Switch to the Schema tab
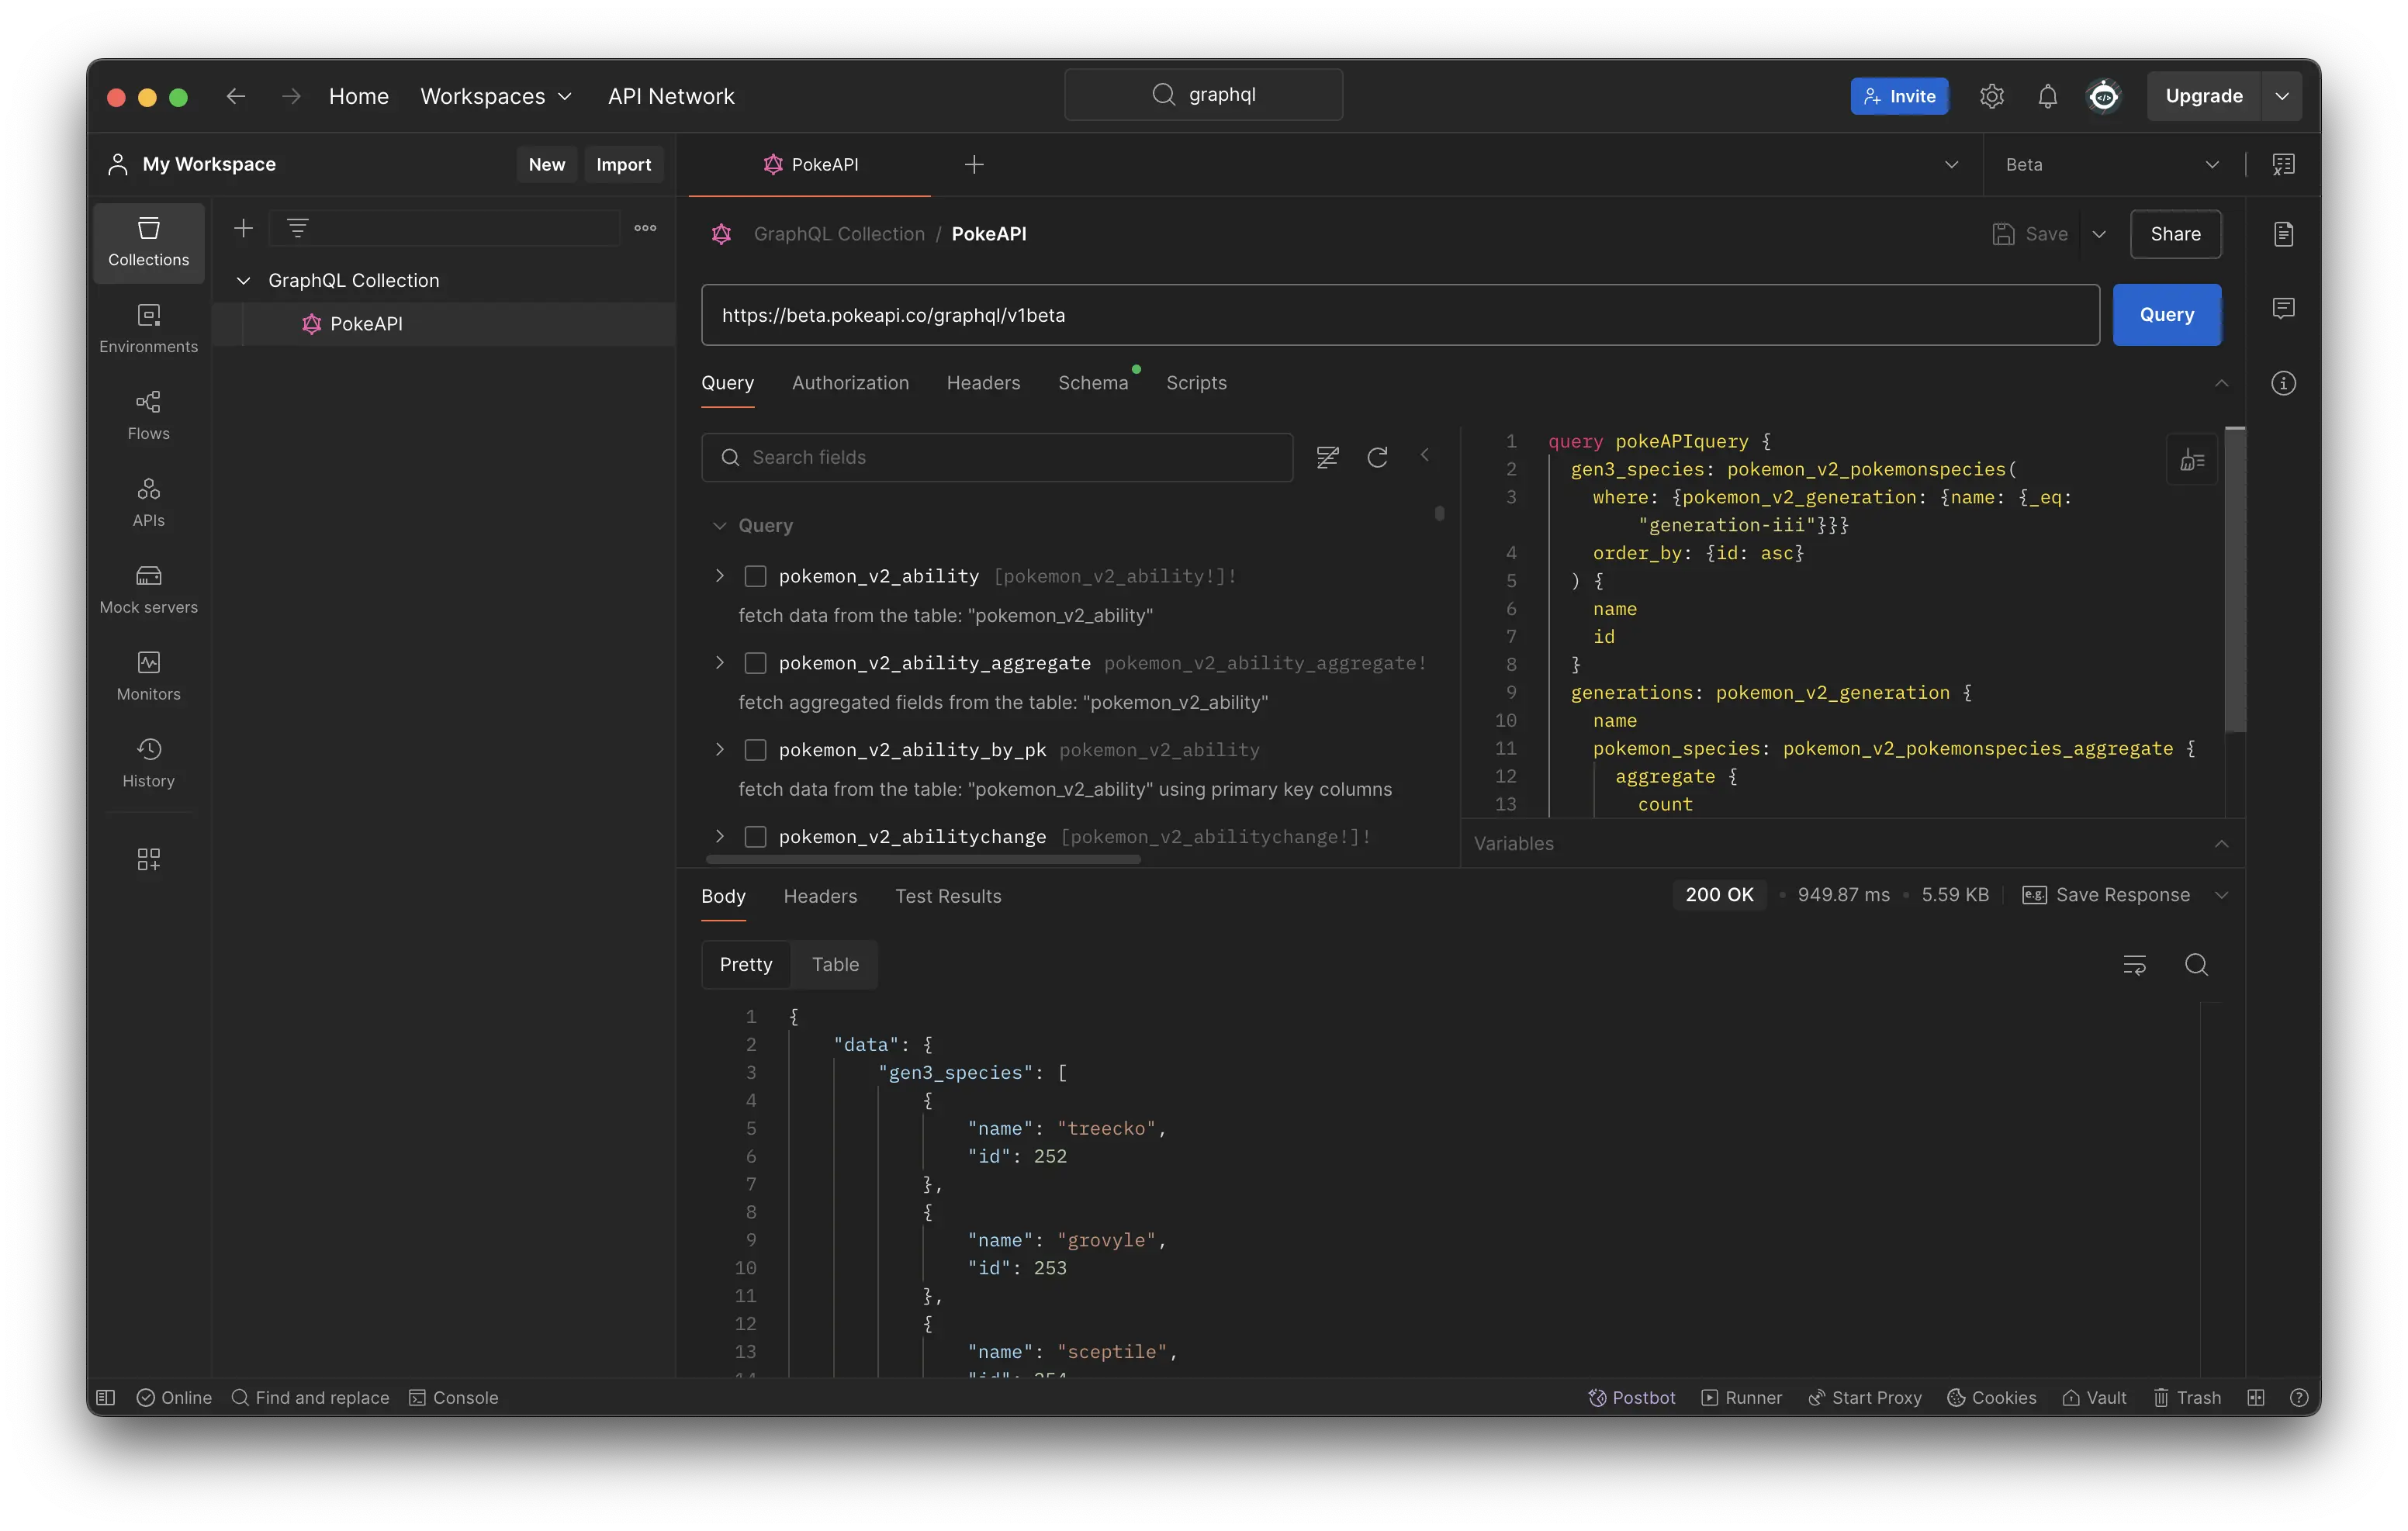Viewport: 2408px width, 1531px height. 1093,383
